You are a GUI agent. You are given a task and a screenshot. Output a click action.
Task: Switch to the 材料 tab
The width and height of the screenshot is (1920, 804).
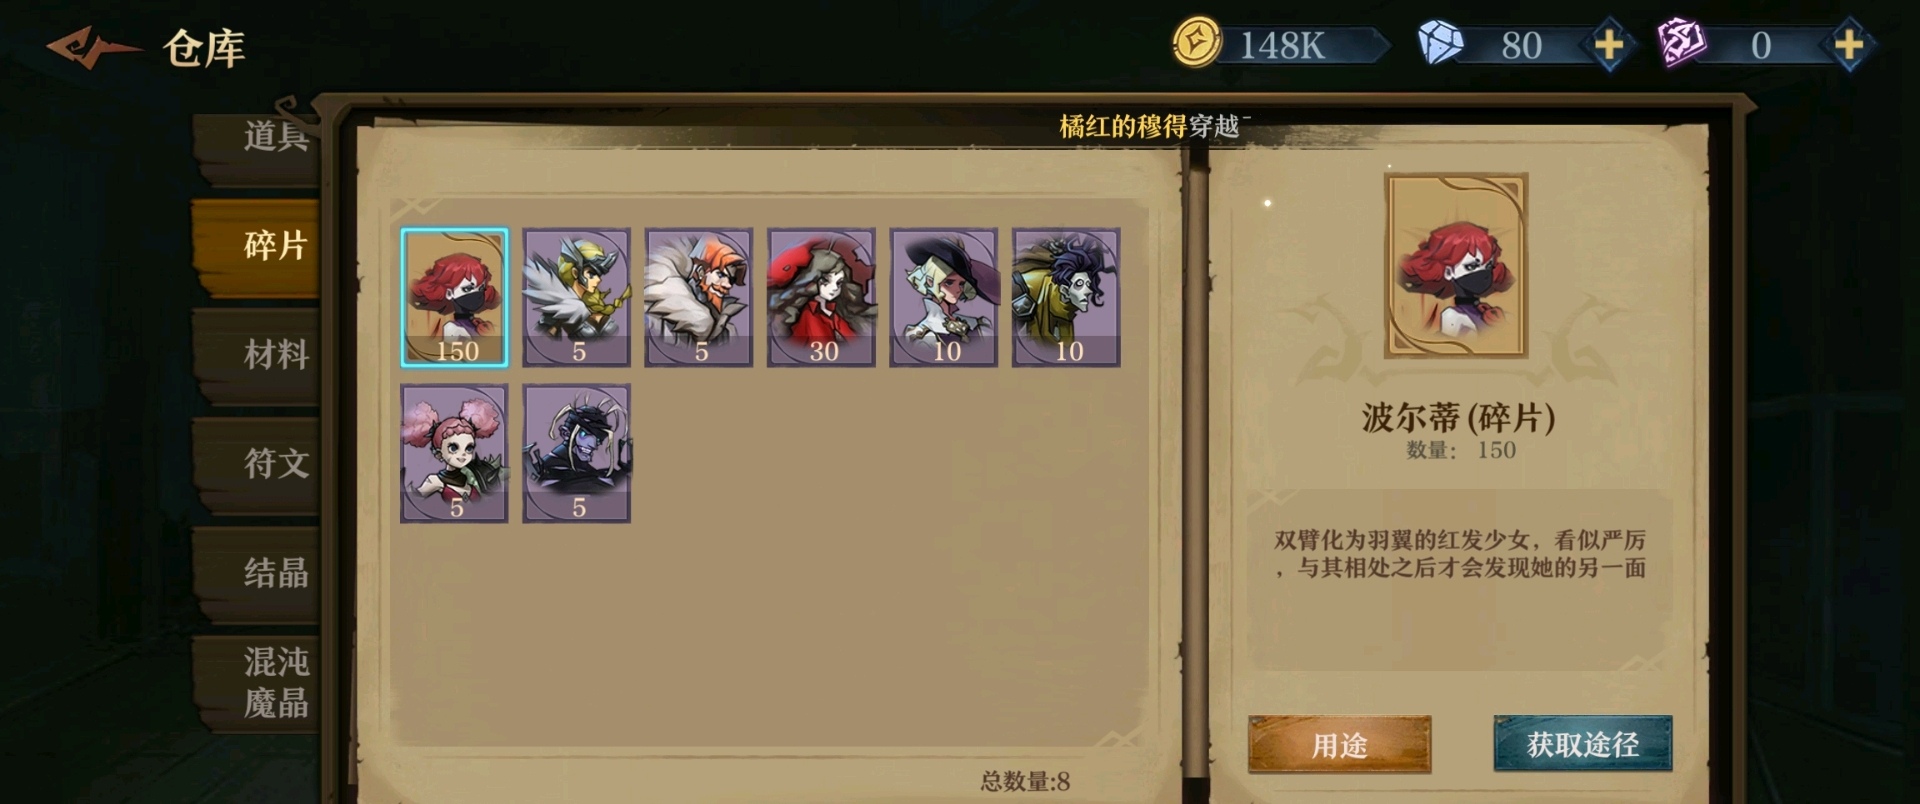[260, 355]
